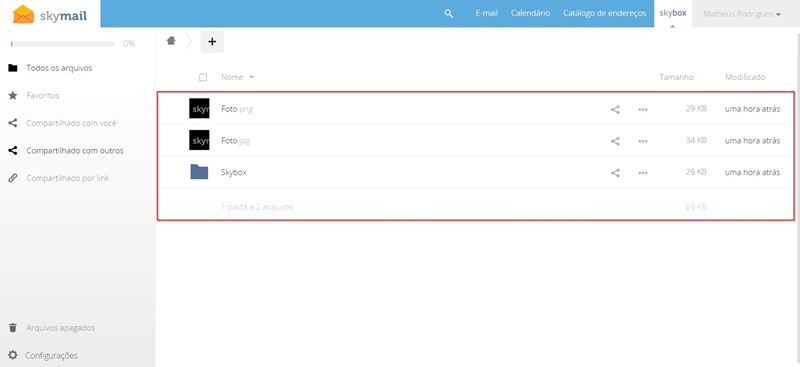The height and width of the screenshot is (367, 800).
Task: Share the Foto.png file
Action: pyautogui.click(x=615, y=109)
